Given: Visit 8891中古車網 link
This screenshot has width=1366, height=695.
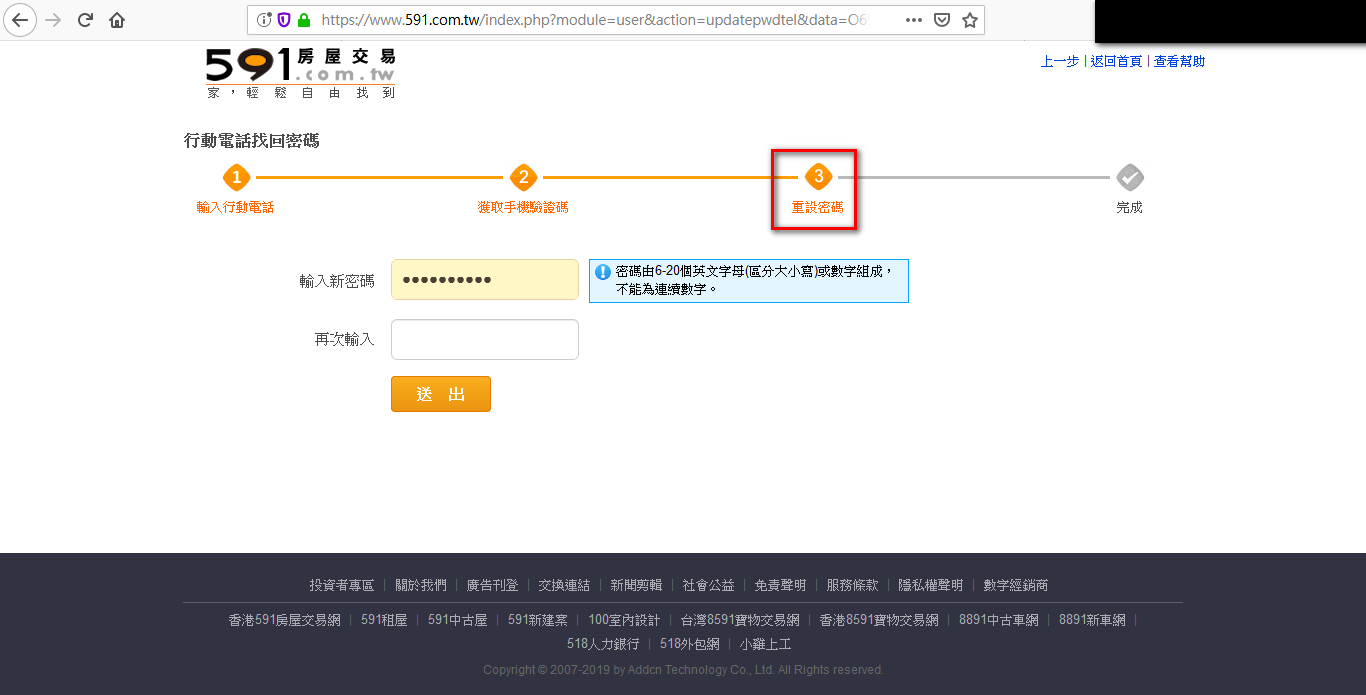Looking at the screenshot, I should [999, 620].
